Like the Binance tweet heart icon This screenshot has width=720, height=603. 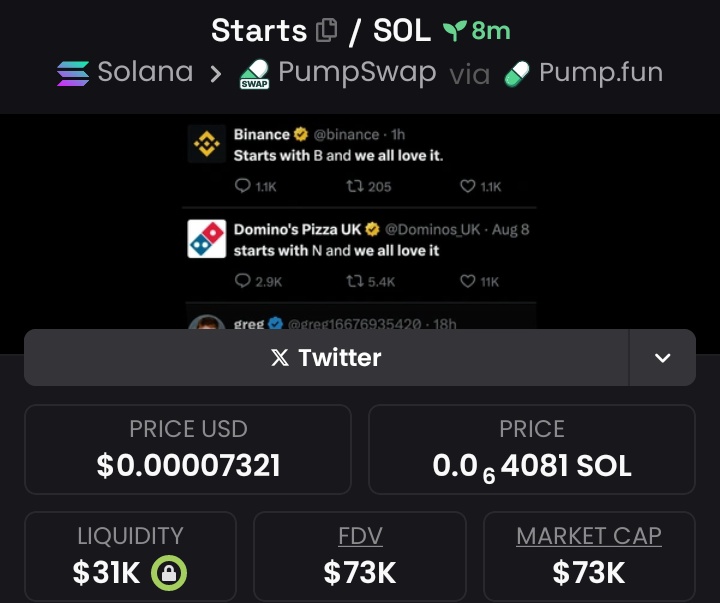[467, 186]
